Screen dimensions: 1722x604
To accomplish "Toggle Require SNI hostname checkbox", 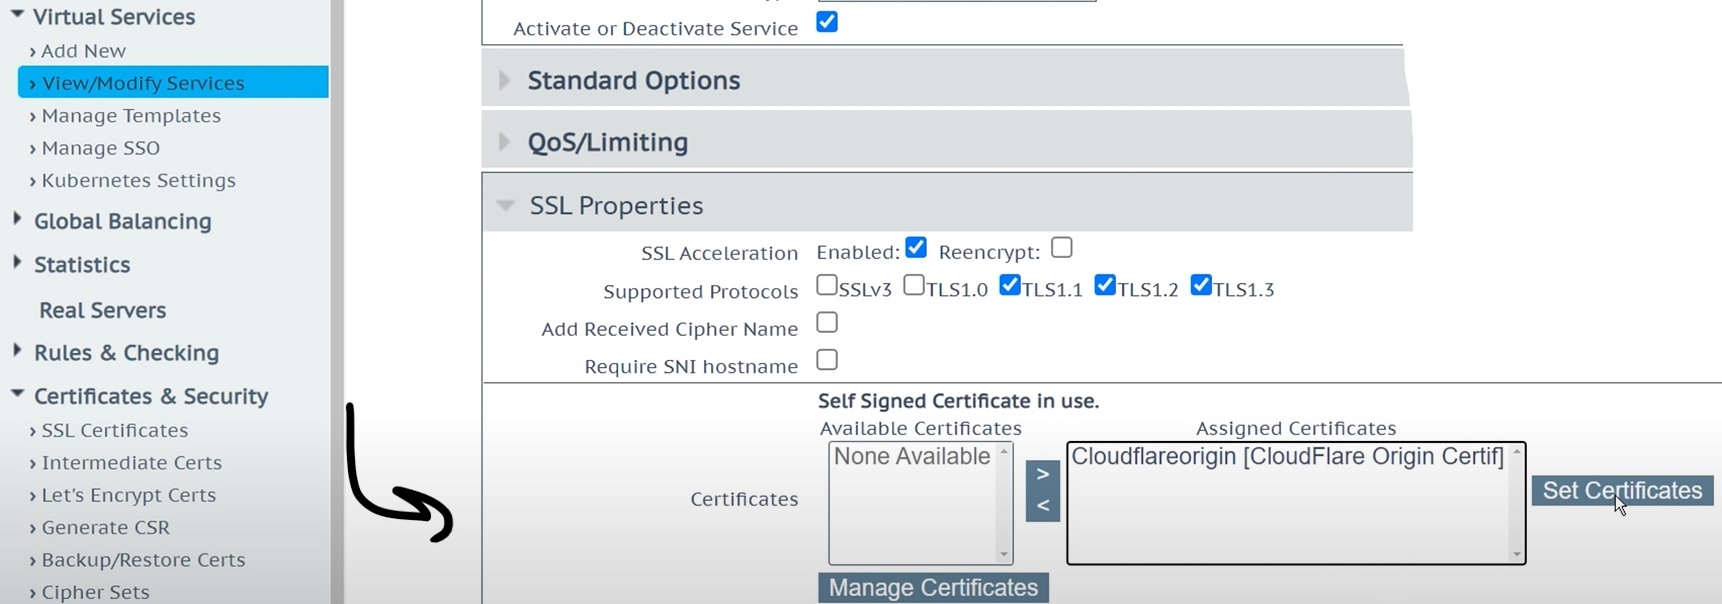I will 827,360.
